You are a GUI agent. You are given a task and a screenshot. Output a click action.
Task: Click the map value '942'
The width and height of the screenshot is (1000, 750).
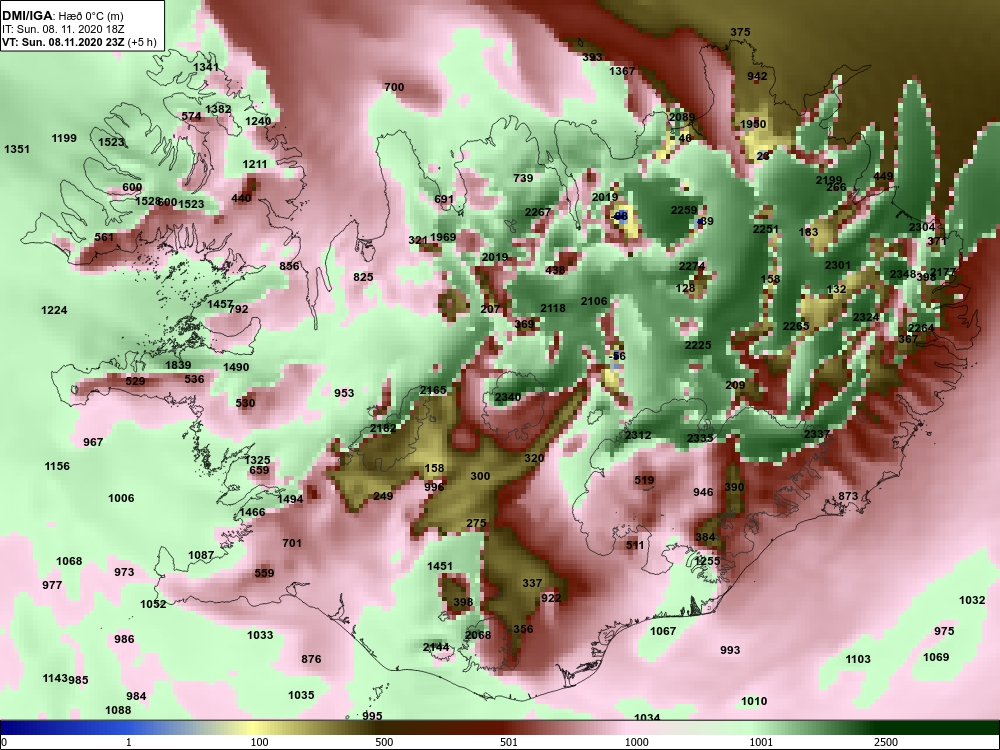[x=757, y=76]
